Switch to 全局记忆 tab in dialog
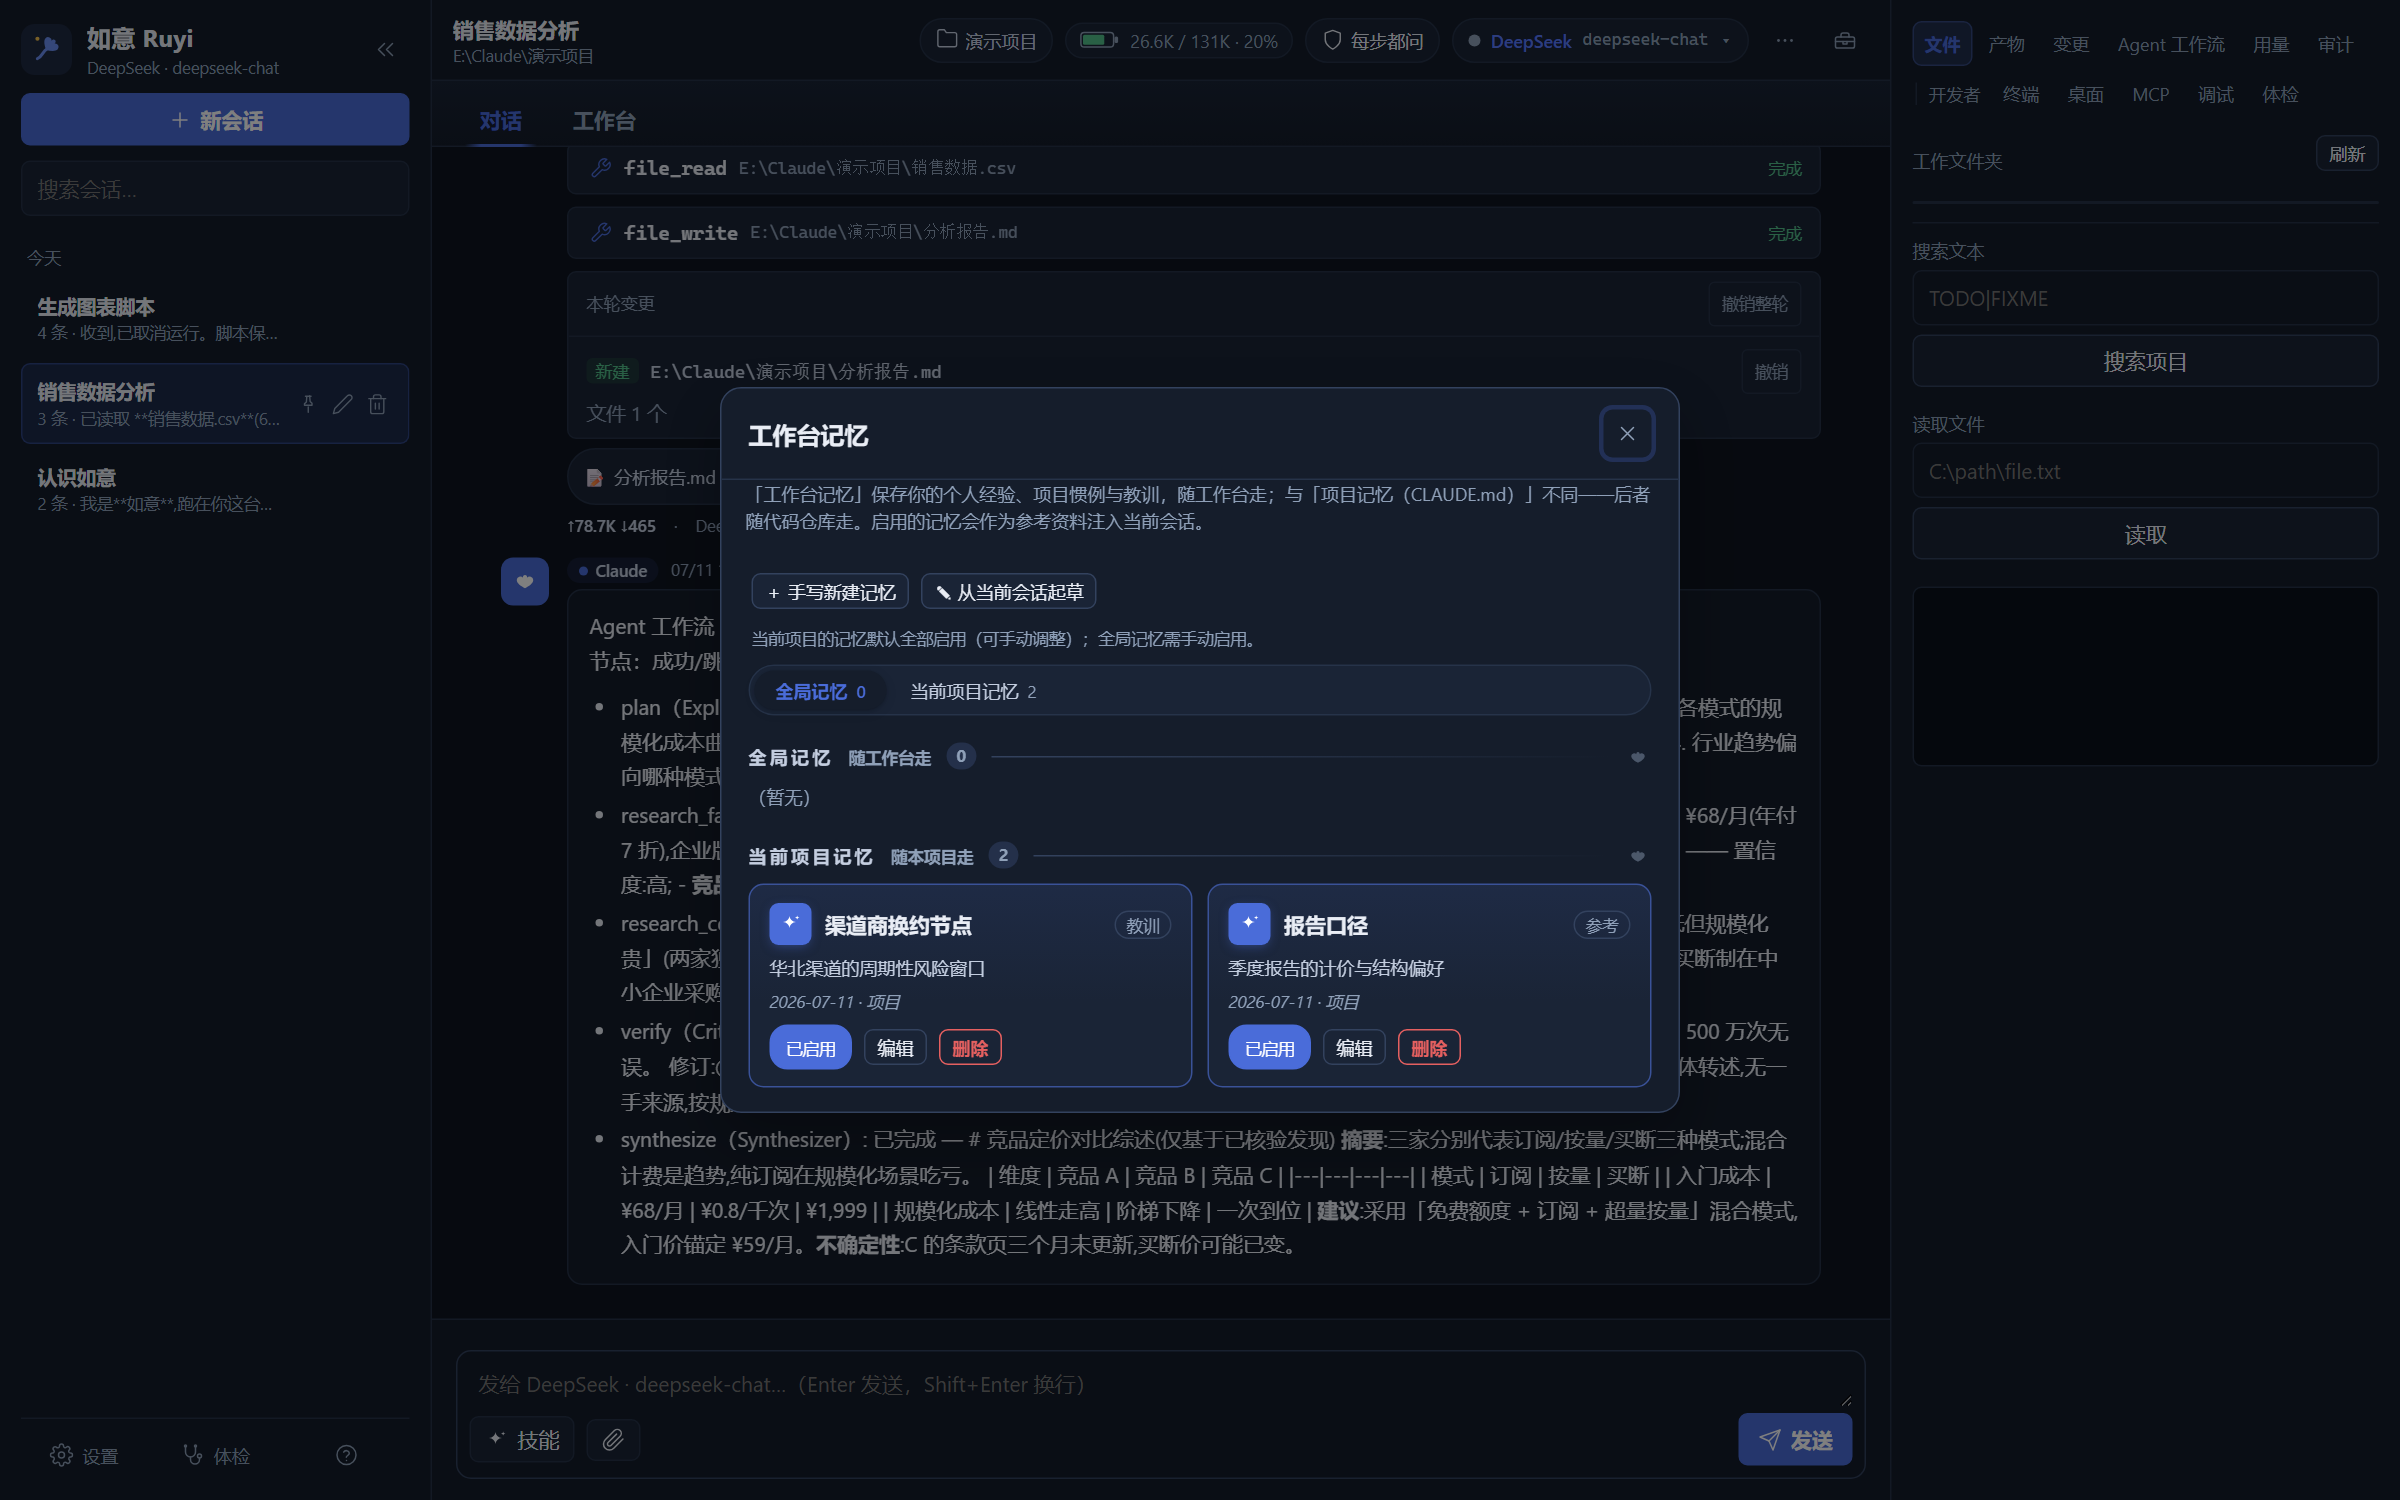The width and height of the screenshot is (2400, 1500). pyautogui.click(x=820, y=691)
